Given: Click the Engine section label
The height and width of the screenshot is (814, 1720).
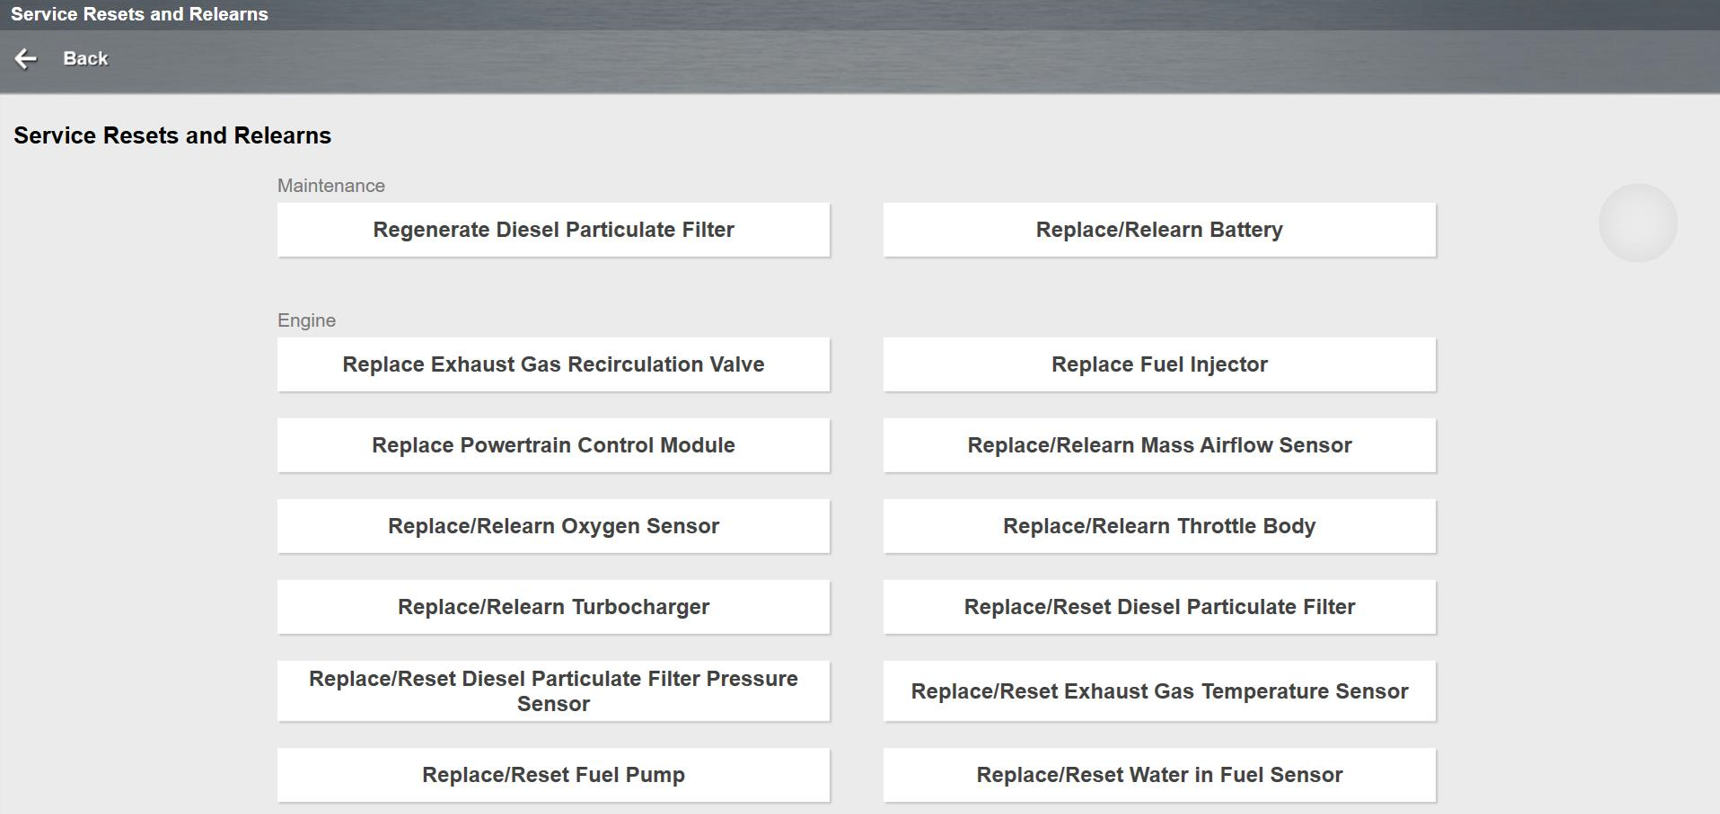Looking at the screenshot, I should point(306,321).
